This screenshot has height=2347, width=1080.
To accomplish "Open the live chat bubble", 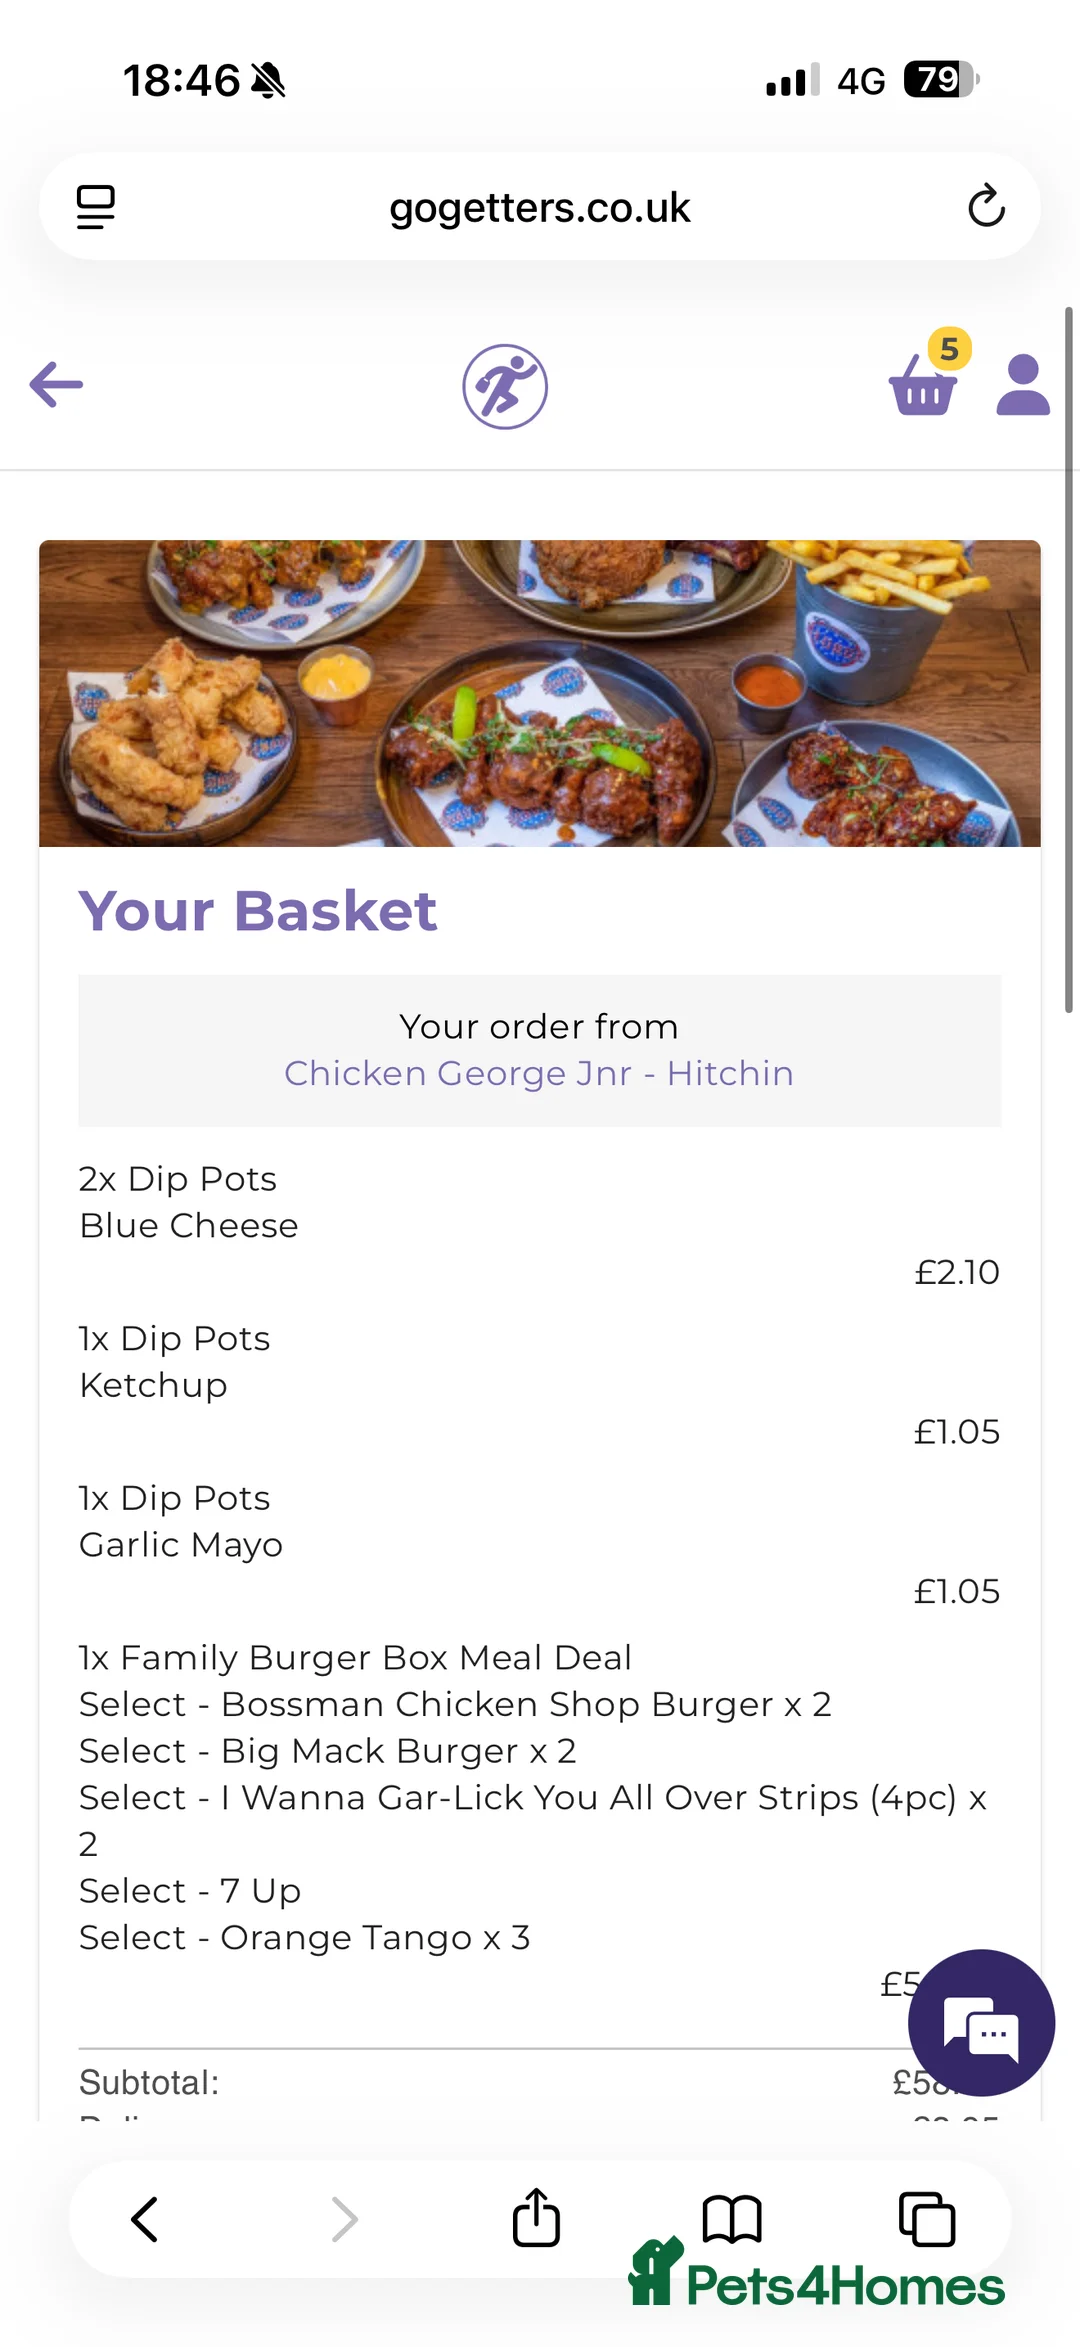I will tap(981, 2022).
